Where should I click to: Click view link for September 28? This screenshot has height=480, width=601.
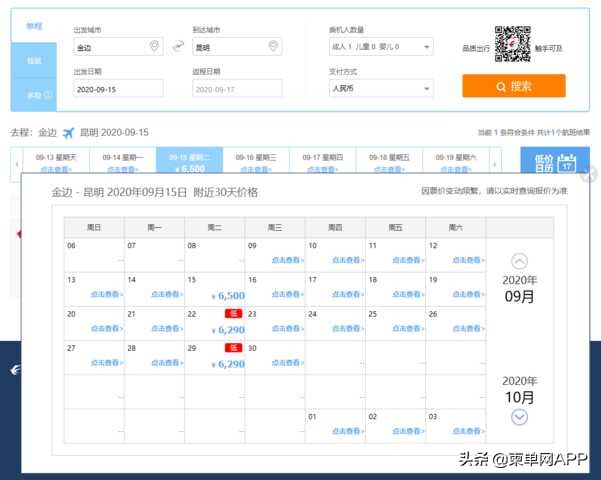tap(167, 363)
